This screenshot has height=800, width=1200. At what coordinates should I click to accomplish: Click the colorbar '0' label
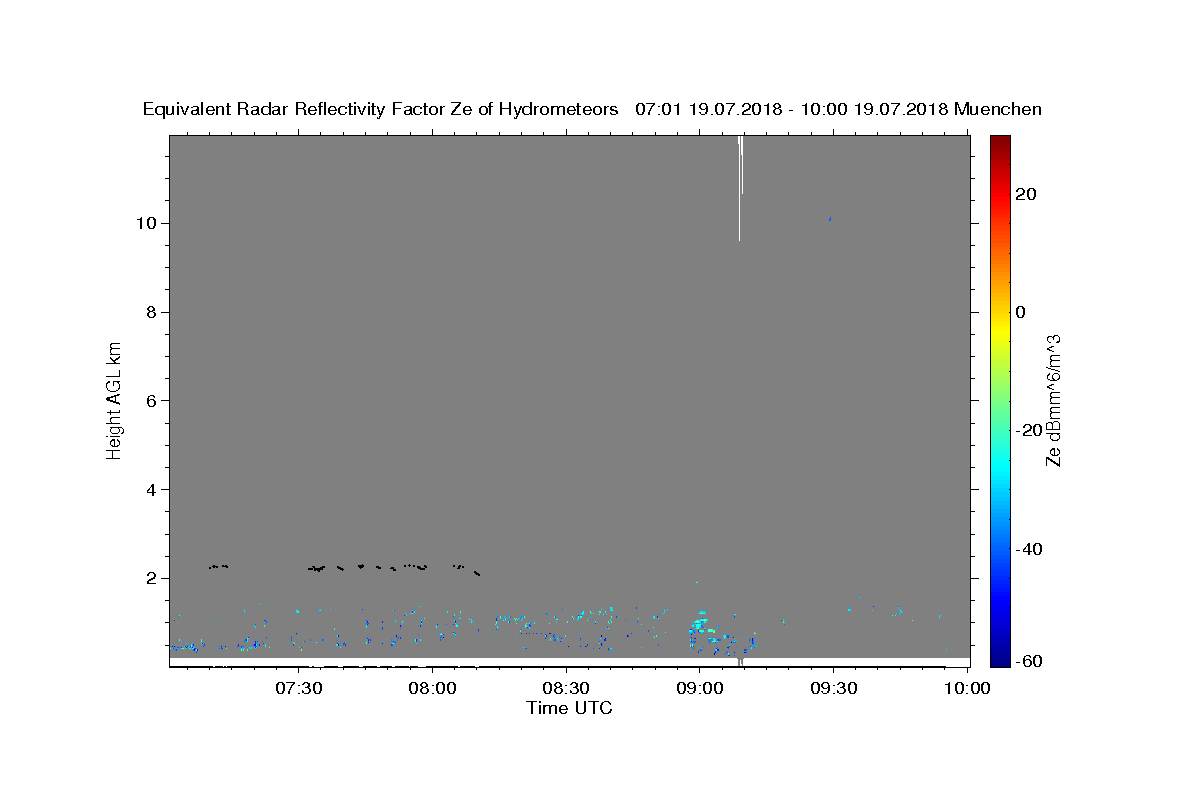(x=1020, y=312)
